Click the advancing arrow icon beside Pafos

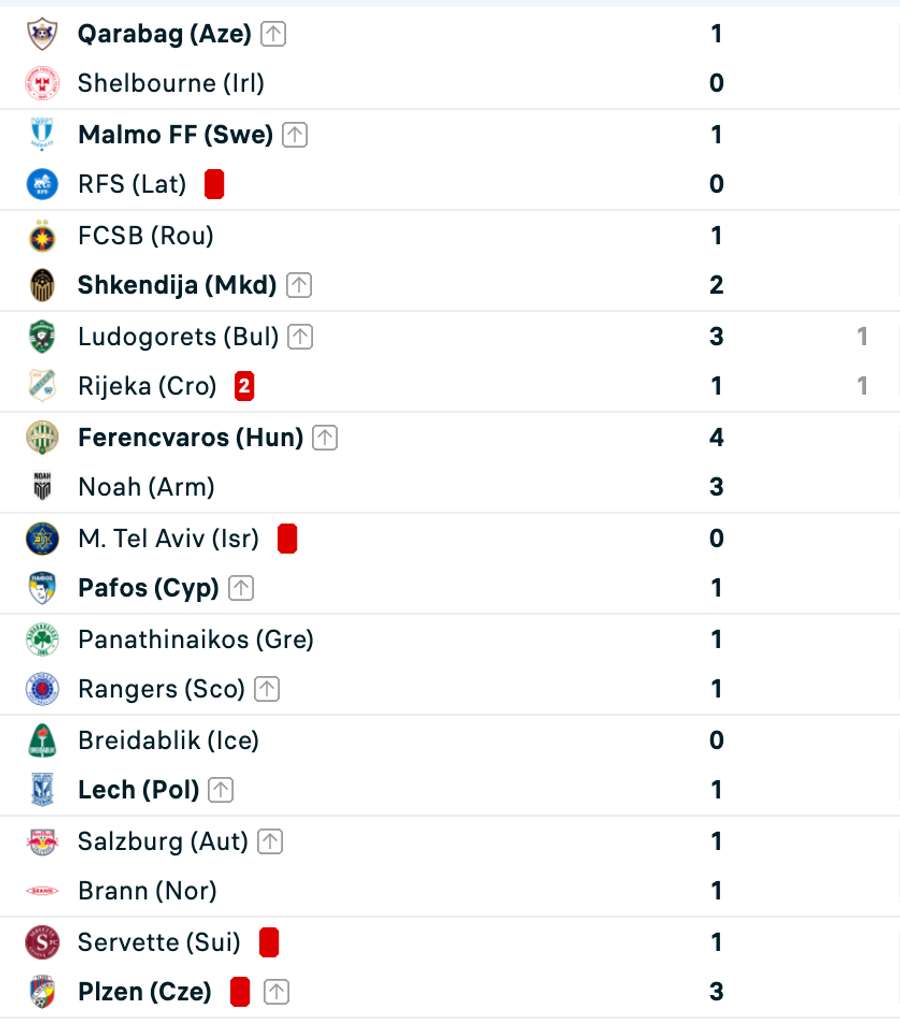tap(241, 588)
